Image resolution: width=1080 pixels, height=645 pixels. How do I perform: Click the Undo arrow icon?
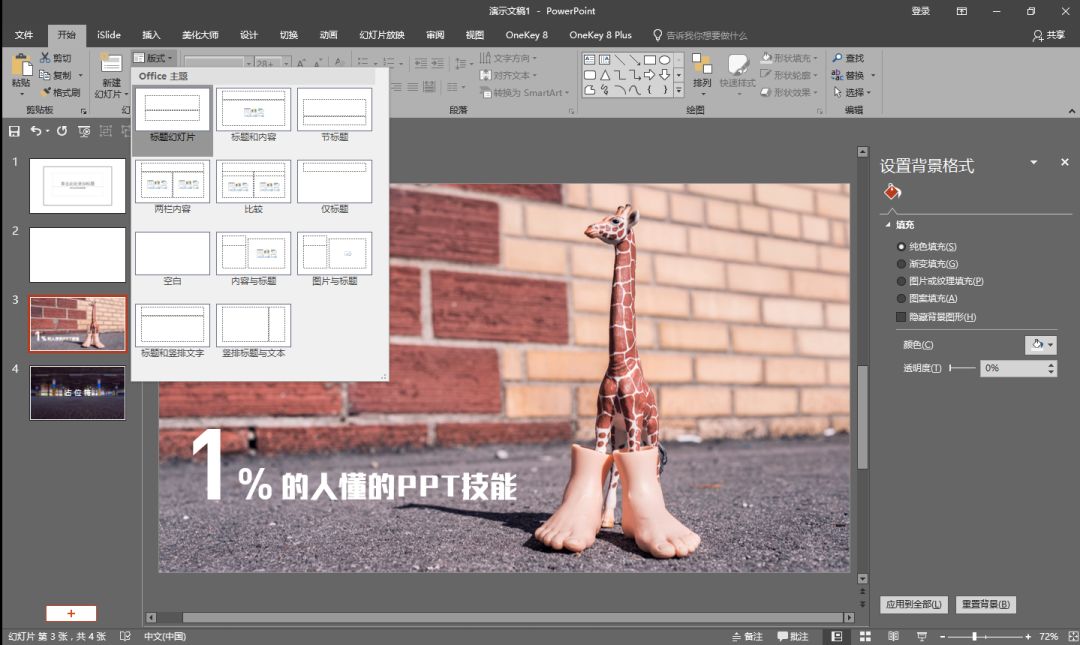coord(36,131)
